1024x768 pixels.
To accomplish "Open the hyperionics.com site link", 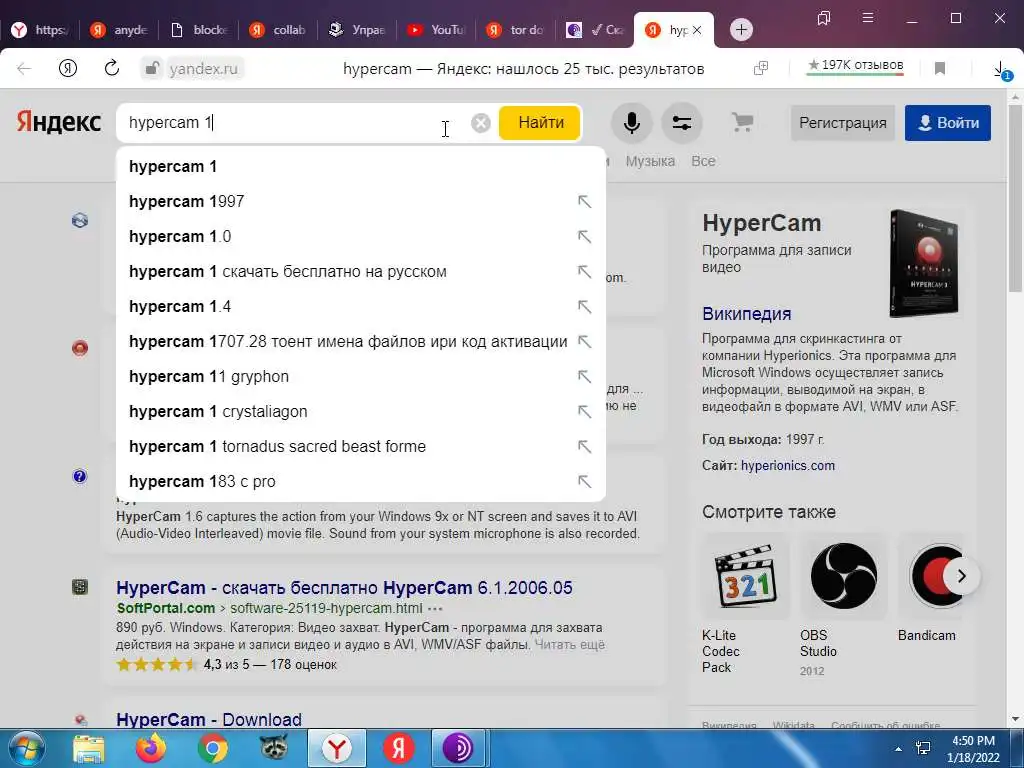I will click(788, 466).
